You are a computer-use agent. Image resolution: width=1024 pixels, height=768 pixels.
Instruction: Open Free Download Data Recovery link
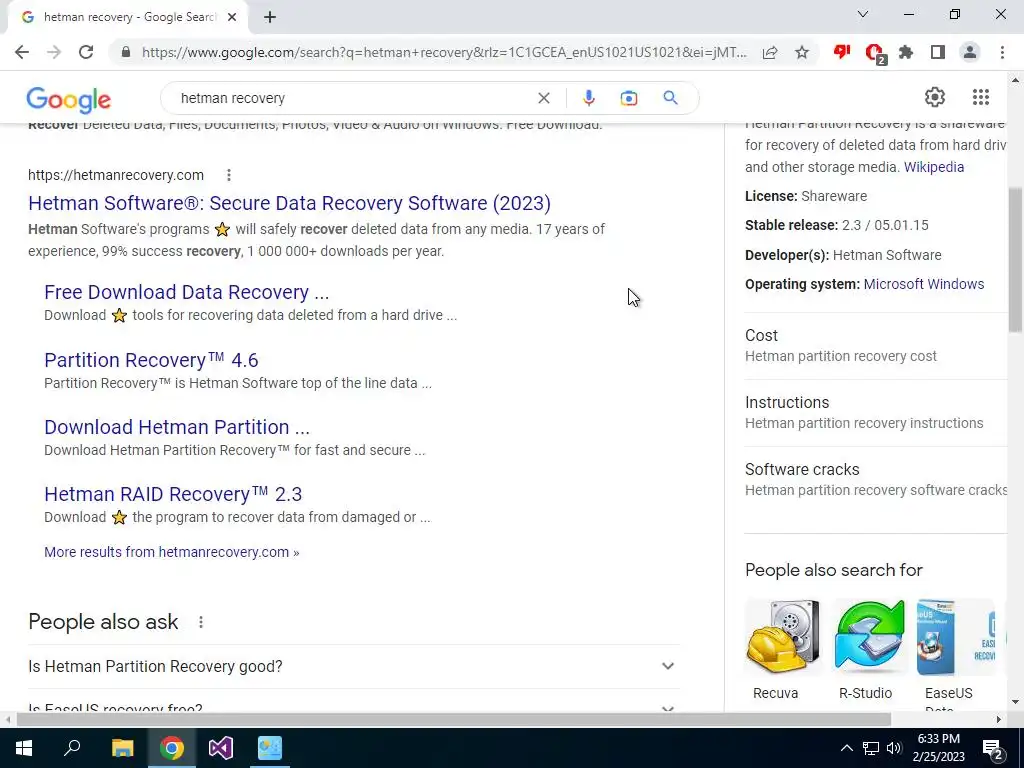pos(187,292)
